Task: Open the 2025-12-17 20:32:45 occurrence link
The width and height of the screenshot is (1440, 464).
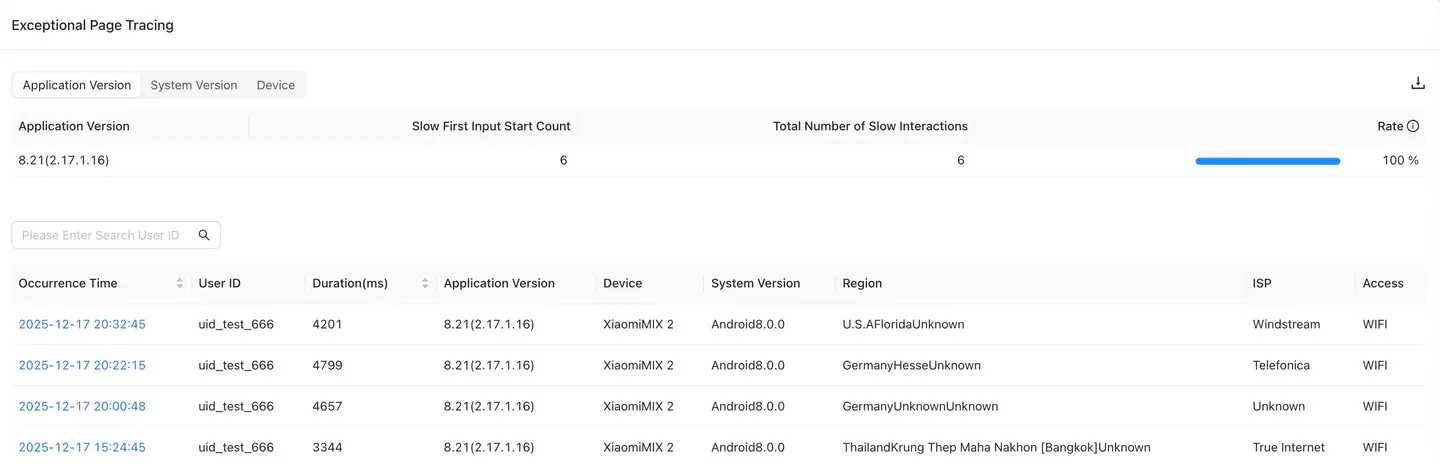Action: click(x=82, y=324)
